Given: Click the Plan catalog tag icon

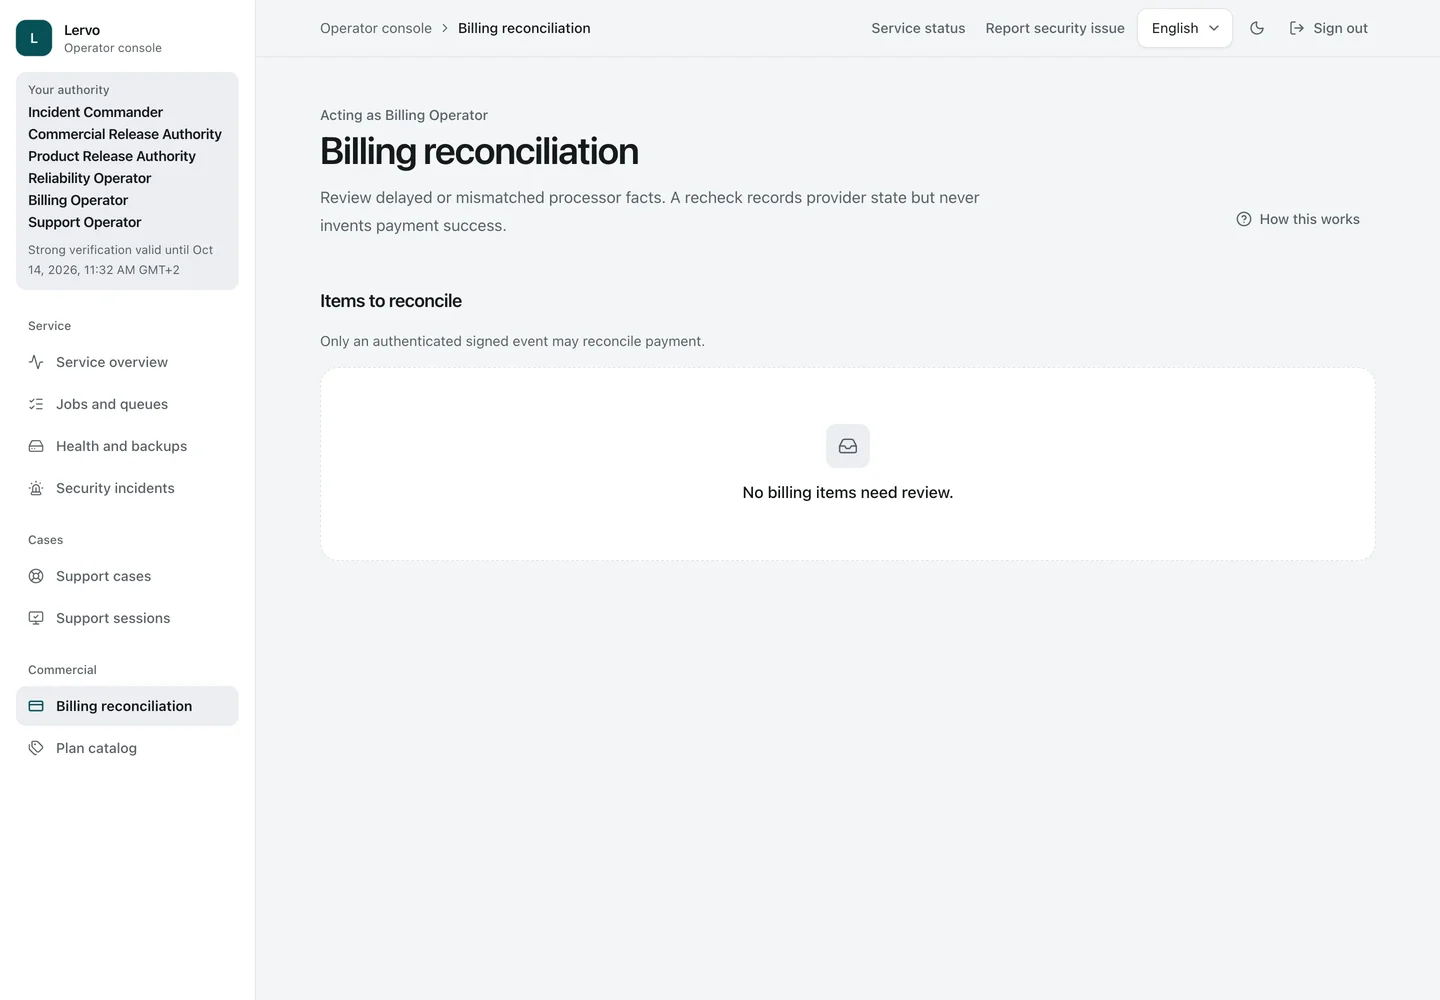Looking at the screenshot, I should 36,748.
